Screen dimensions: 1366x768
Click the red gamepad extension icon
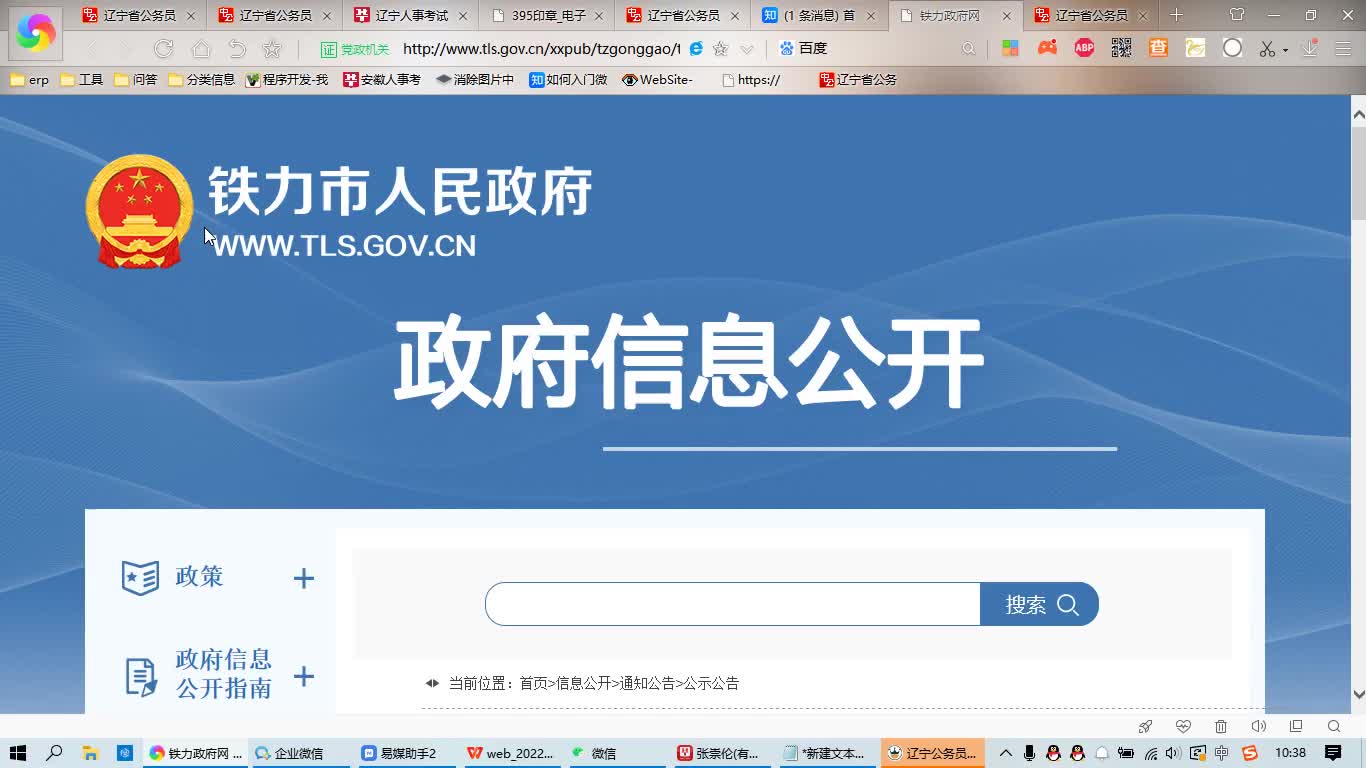pos(1047,48)
